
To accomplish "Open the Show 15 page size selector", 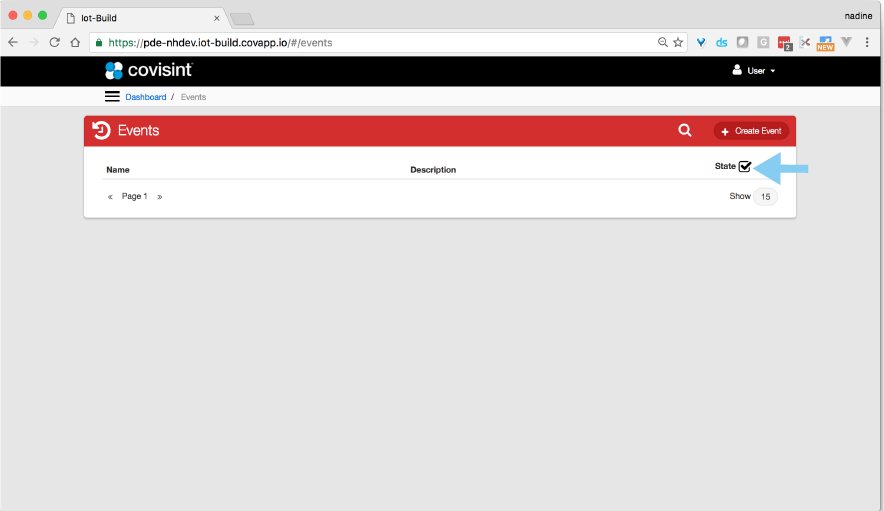I will [x=765, y=197].
